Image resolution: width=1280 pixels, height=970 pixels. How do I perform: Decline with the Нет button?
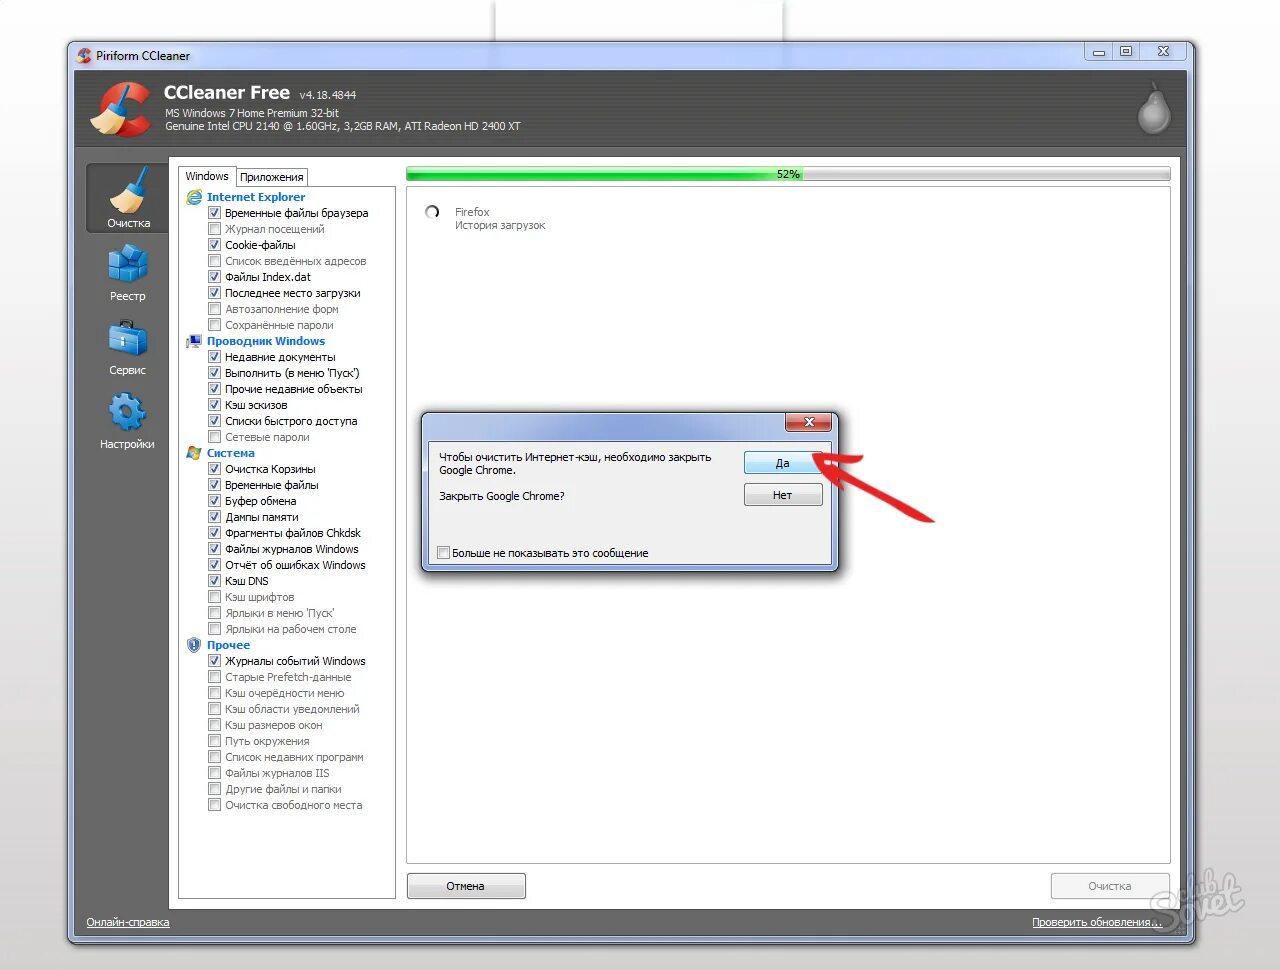pos(783,495)
